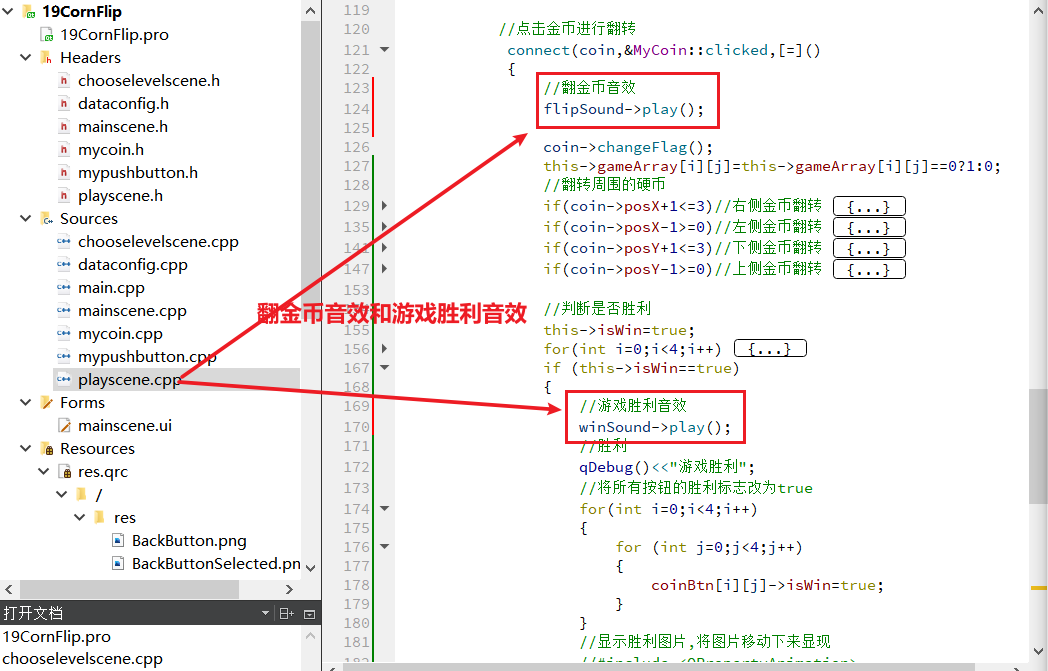Click the BackButtonSelected.png image icon
The image size is (1048, 671).
118,563
